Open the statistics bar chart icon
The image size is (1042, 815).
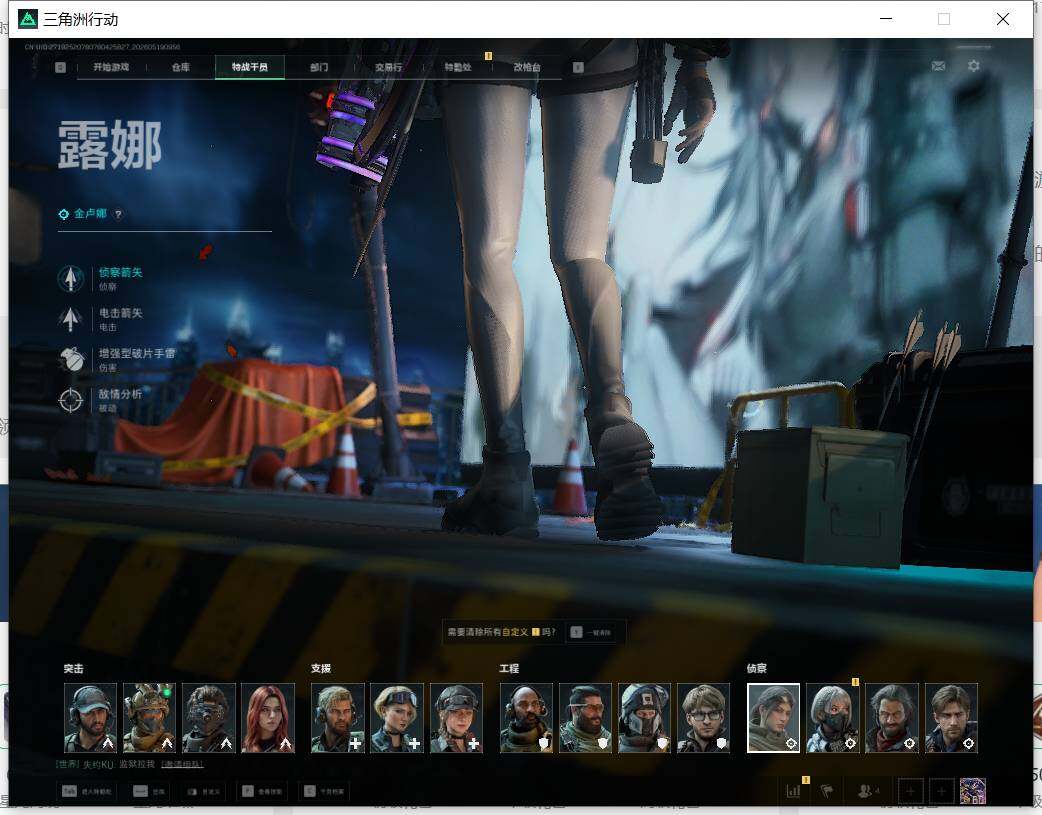coord(793,791)
